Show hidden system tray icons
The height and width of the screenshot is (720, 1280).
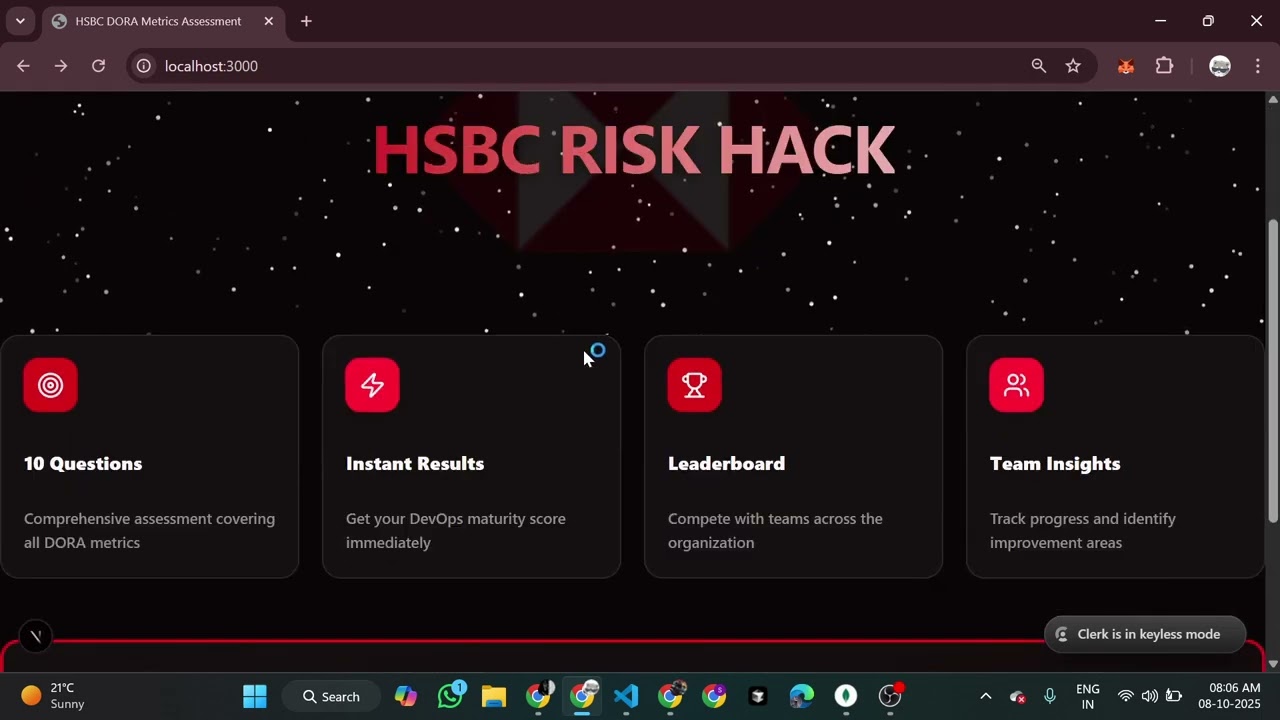pyautogui.click(x=985, y=696)
